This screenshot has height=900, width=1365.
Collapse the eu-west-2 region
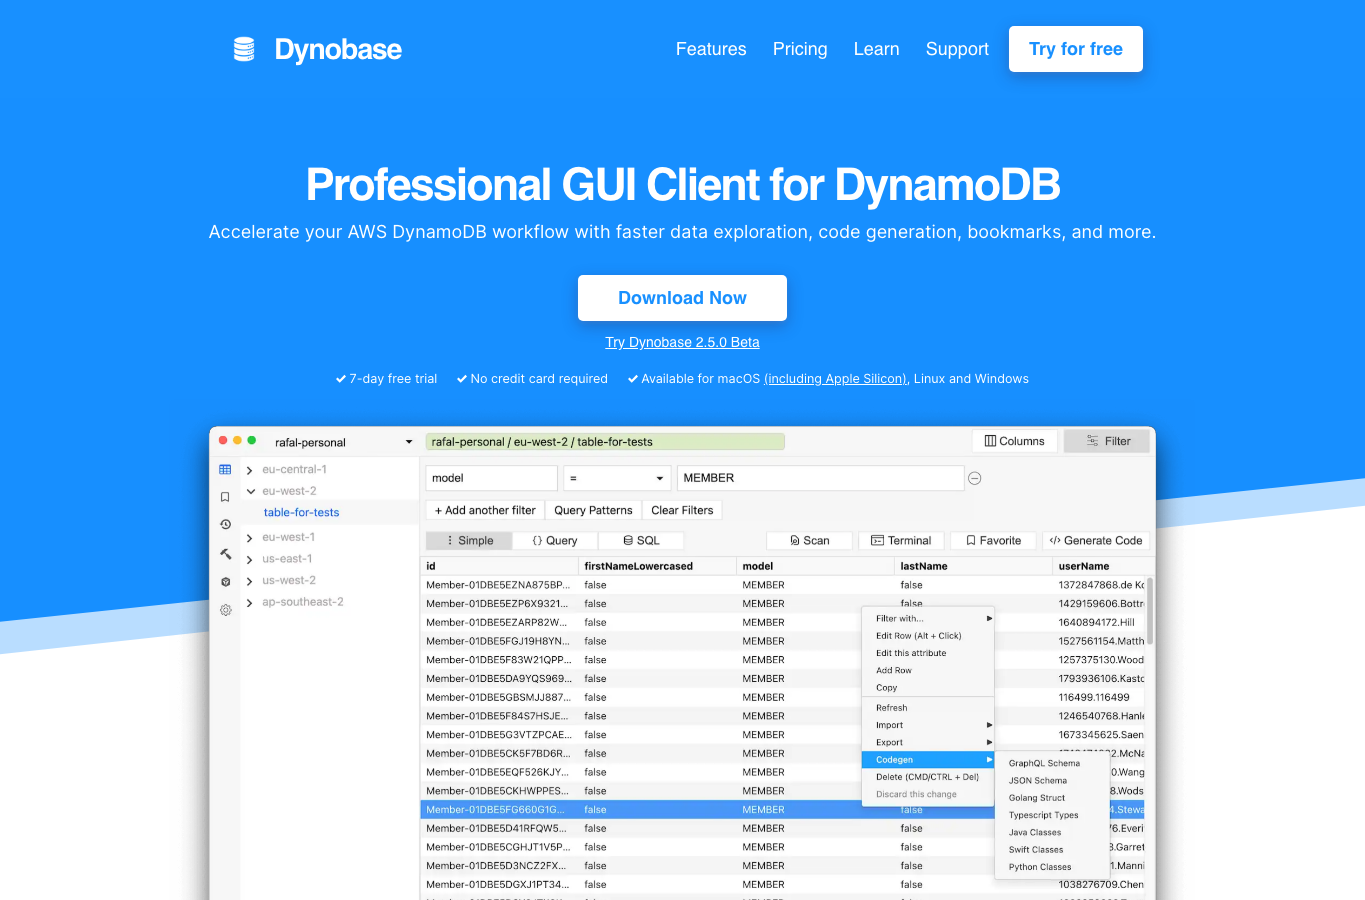(x=250, y=491)
